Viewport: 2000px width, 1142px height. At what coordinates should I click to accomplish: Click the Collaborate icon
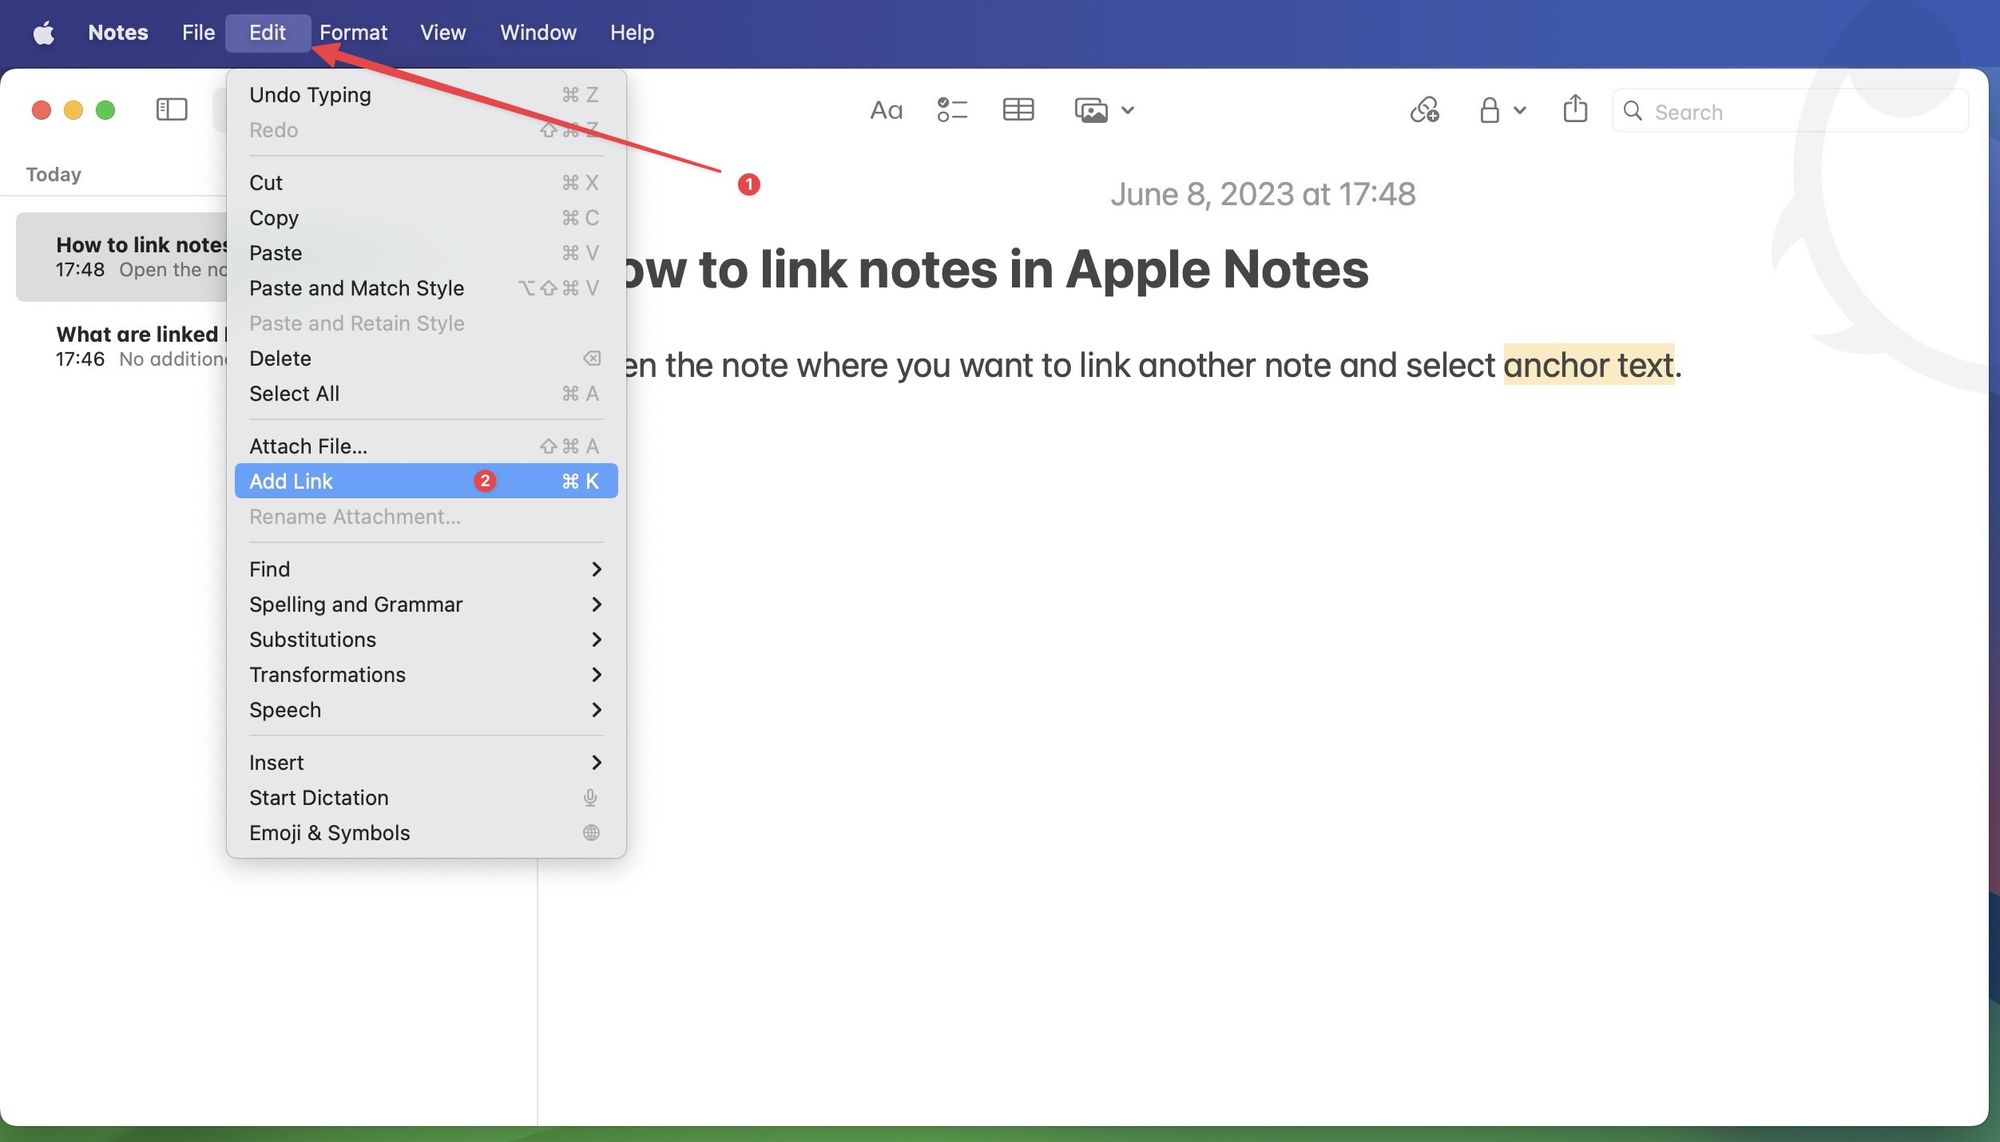point(1422,109)
